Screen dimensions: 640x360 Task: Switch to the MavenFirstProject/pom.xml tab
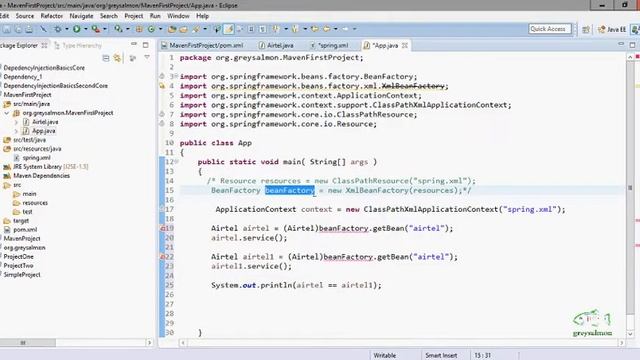pyautogui.click(x=202, y=45)
